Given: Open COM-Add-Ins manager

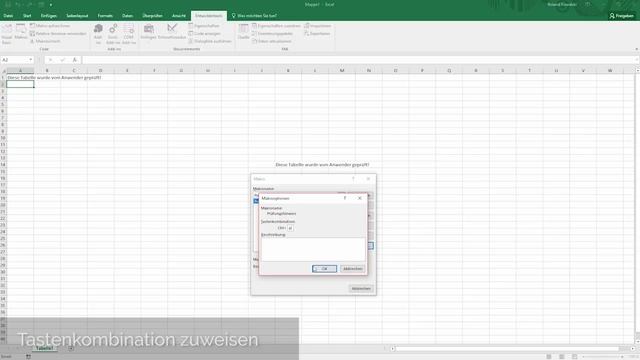Looking at the screenshot, I should point(129,34).
